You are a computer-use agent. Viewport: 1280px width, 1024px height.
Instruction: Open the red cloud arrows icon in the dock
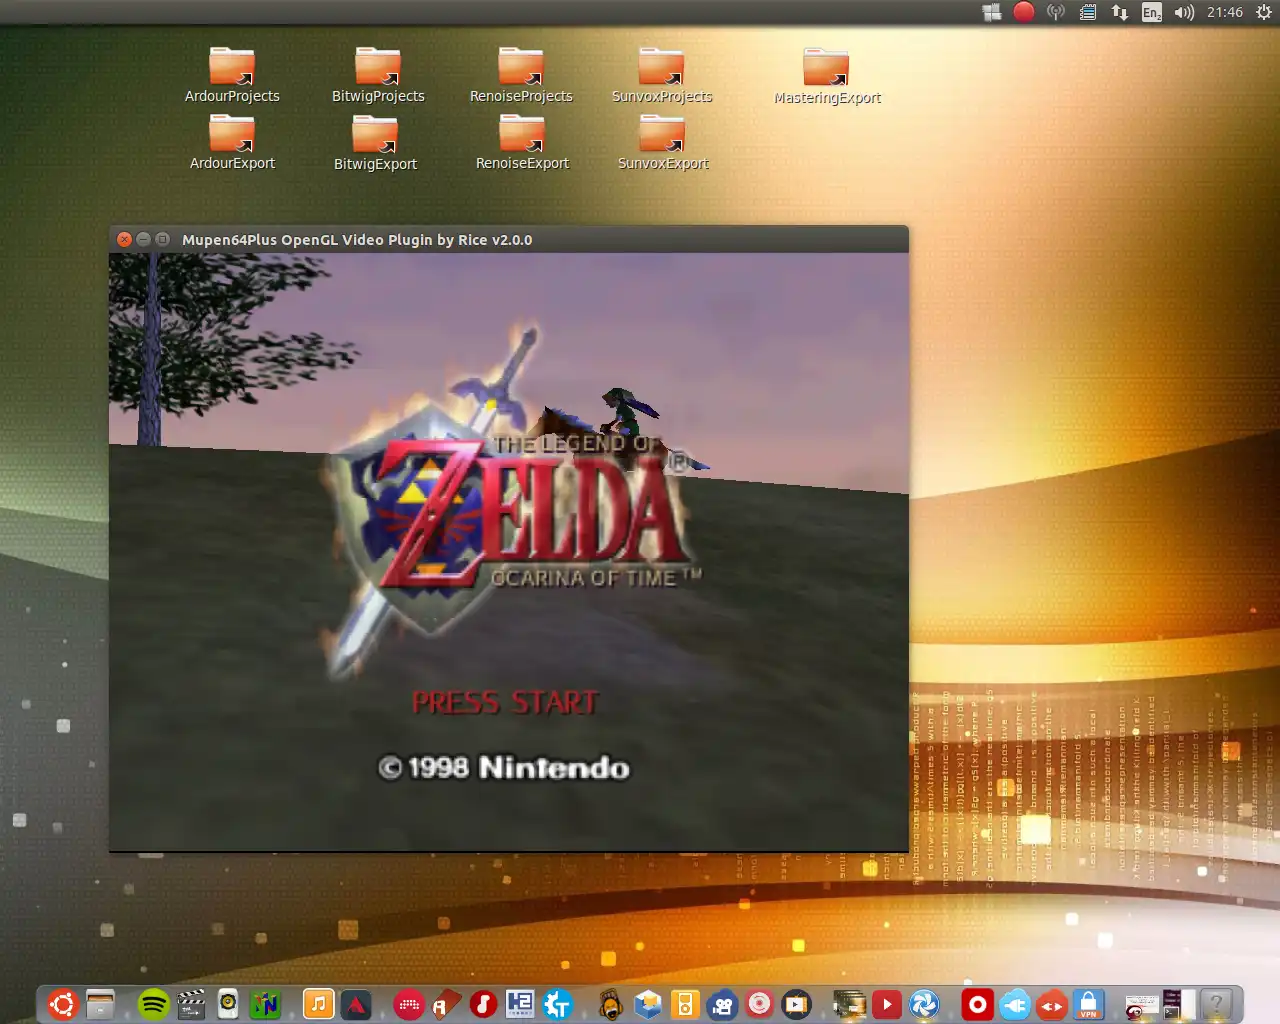1051,1003
